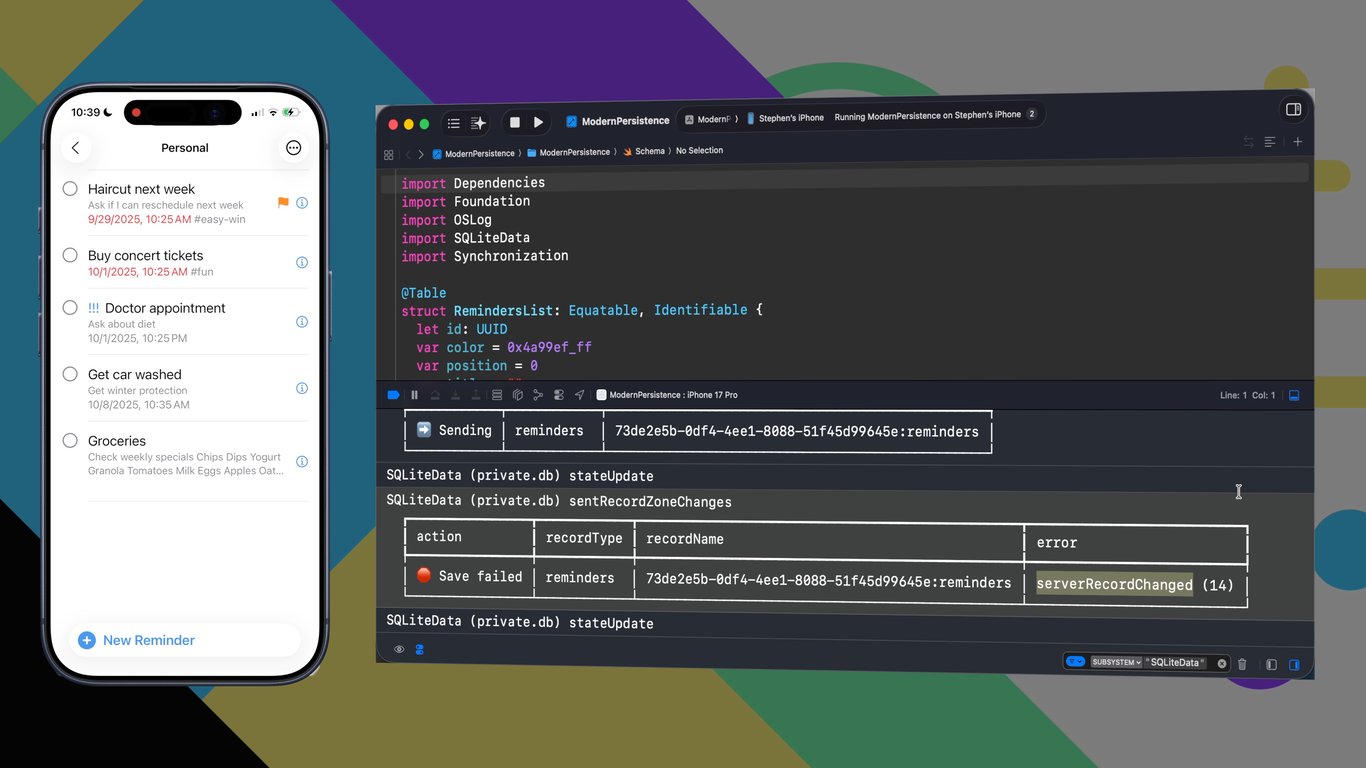Mark Haircut next week as complete

tap(70, 188)
